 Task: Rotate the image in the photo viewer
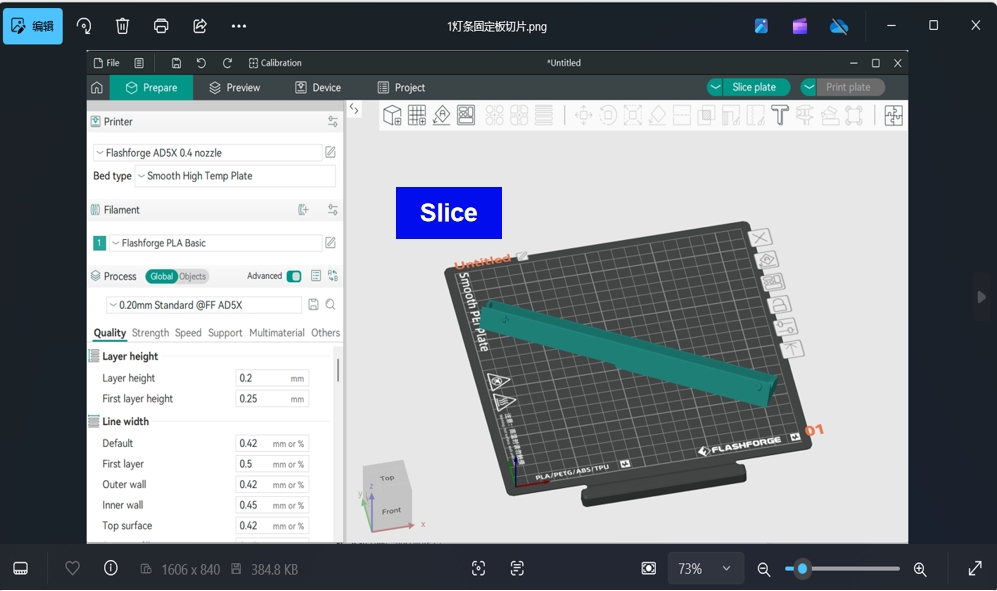84,26
